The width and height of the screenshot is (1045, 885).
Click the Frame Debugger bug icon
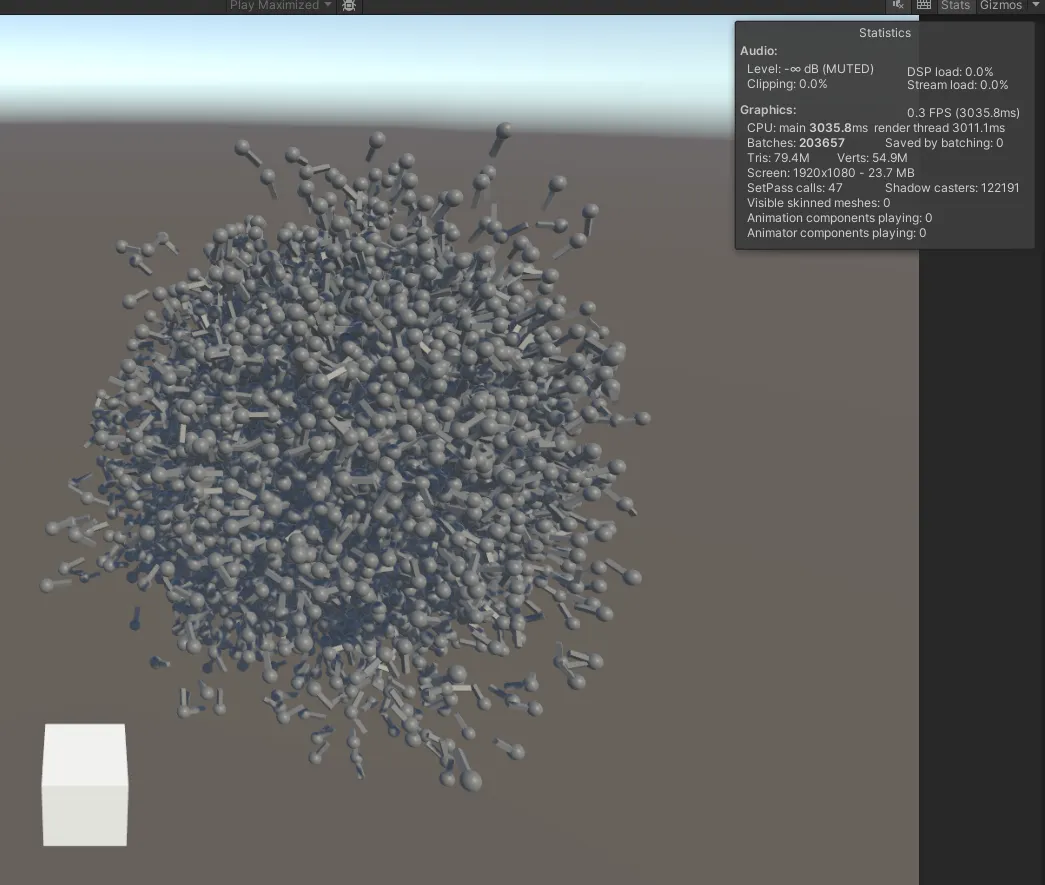click(349, 5)
